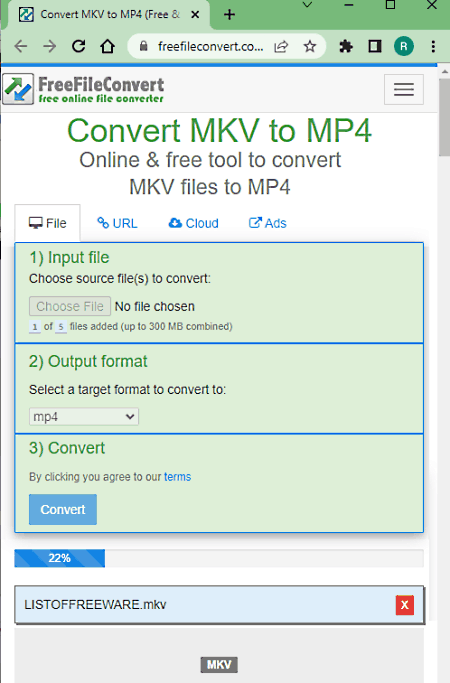Image resolution: width=450 pixels, height=683 pixels.
Task: Go to the browser home icon
Action: coord(108,46)
